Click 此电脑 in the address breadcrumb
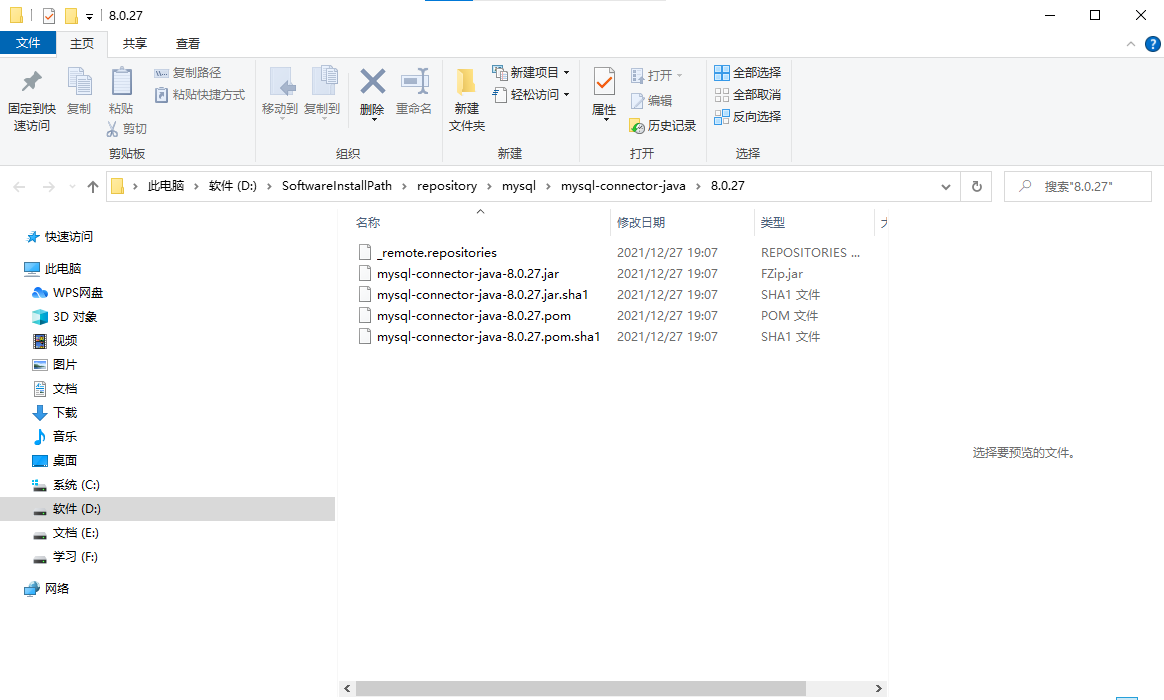Viewport: 1164px width, 700px height. [x=166, y=186]
